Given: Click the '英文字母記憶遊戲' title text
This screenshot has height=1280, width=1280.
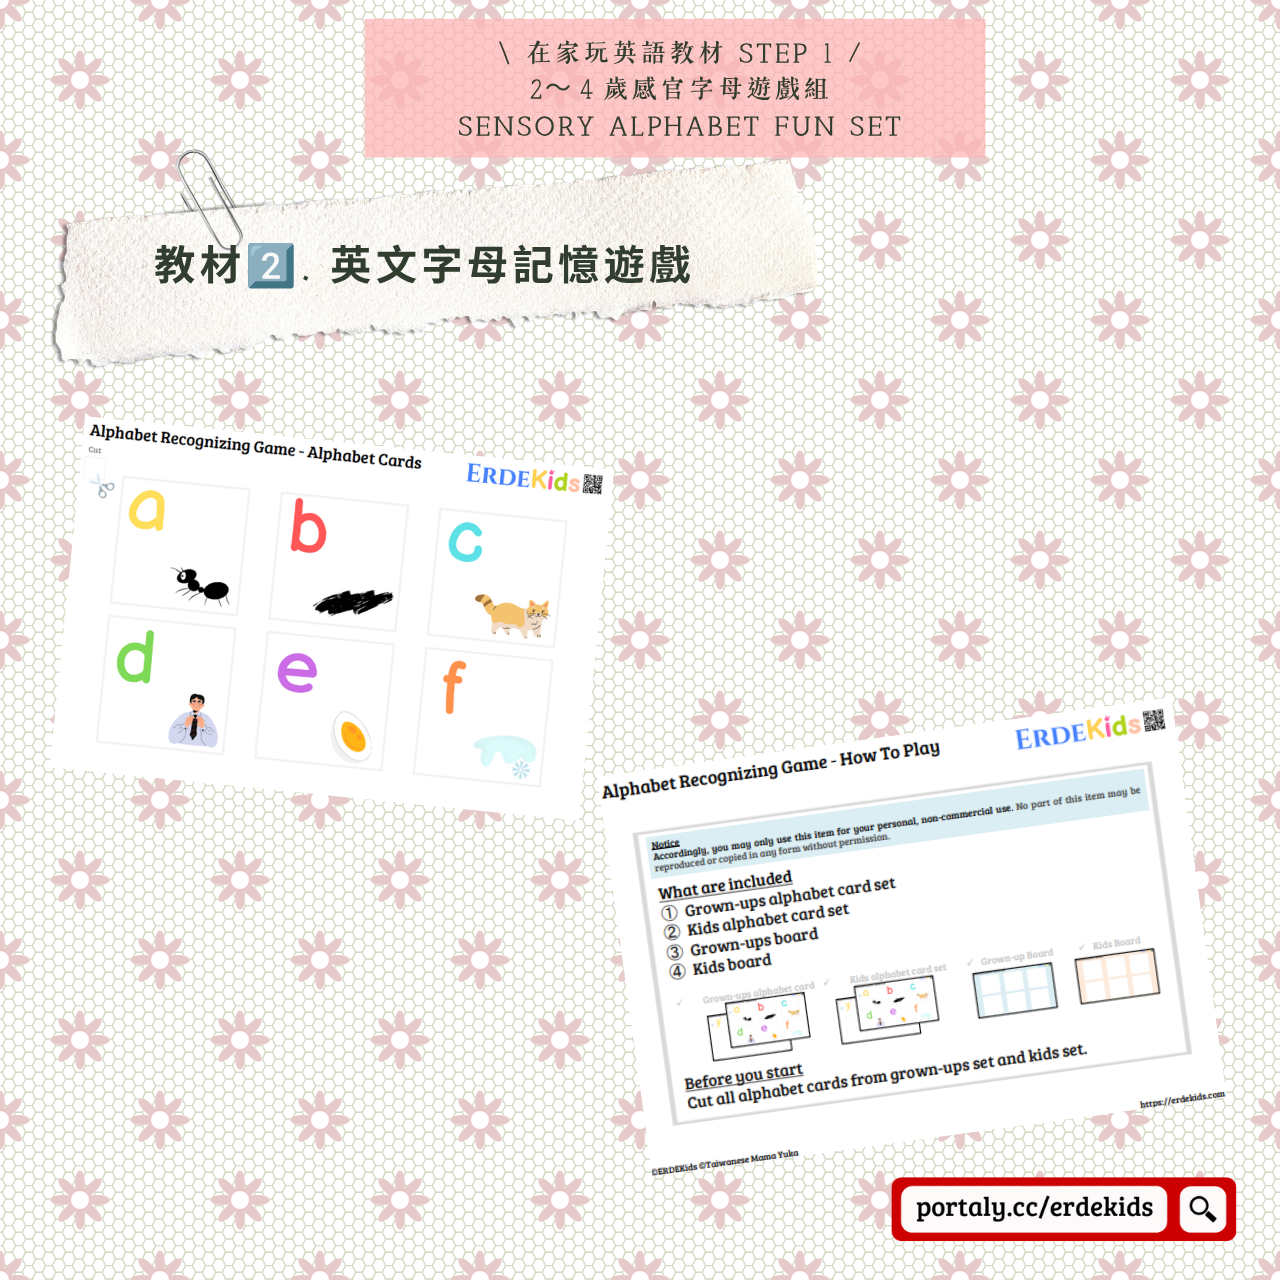Looking at the screenshot, I should 511,266.
